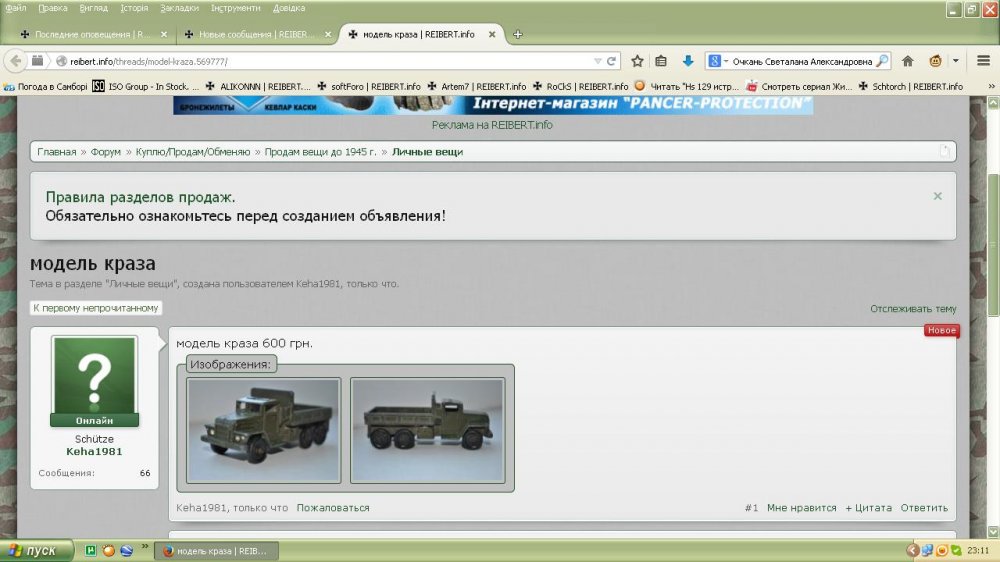Switch to 'Новые сообщения' tab

[256, 34]
